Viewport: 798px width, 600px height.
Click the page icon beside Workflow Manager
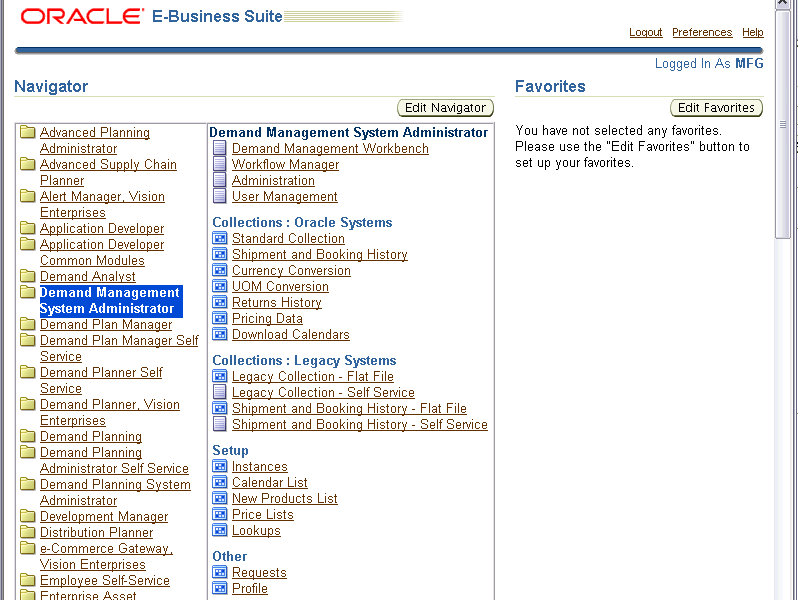[x=219, y=164]
